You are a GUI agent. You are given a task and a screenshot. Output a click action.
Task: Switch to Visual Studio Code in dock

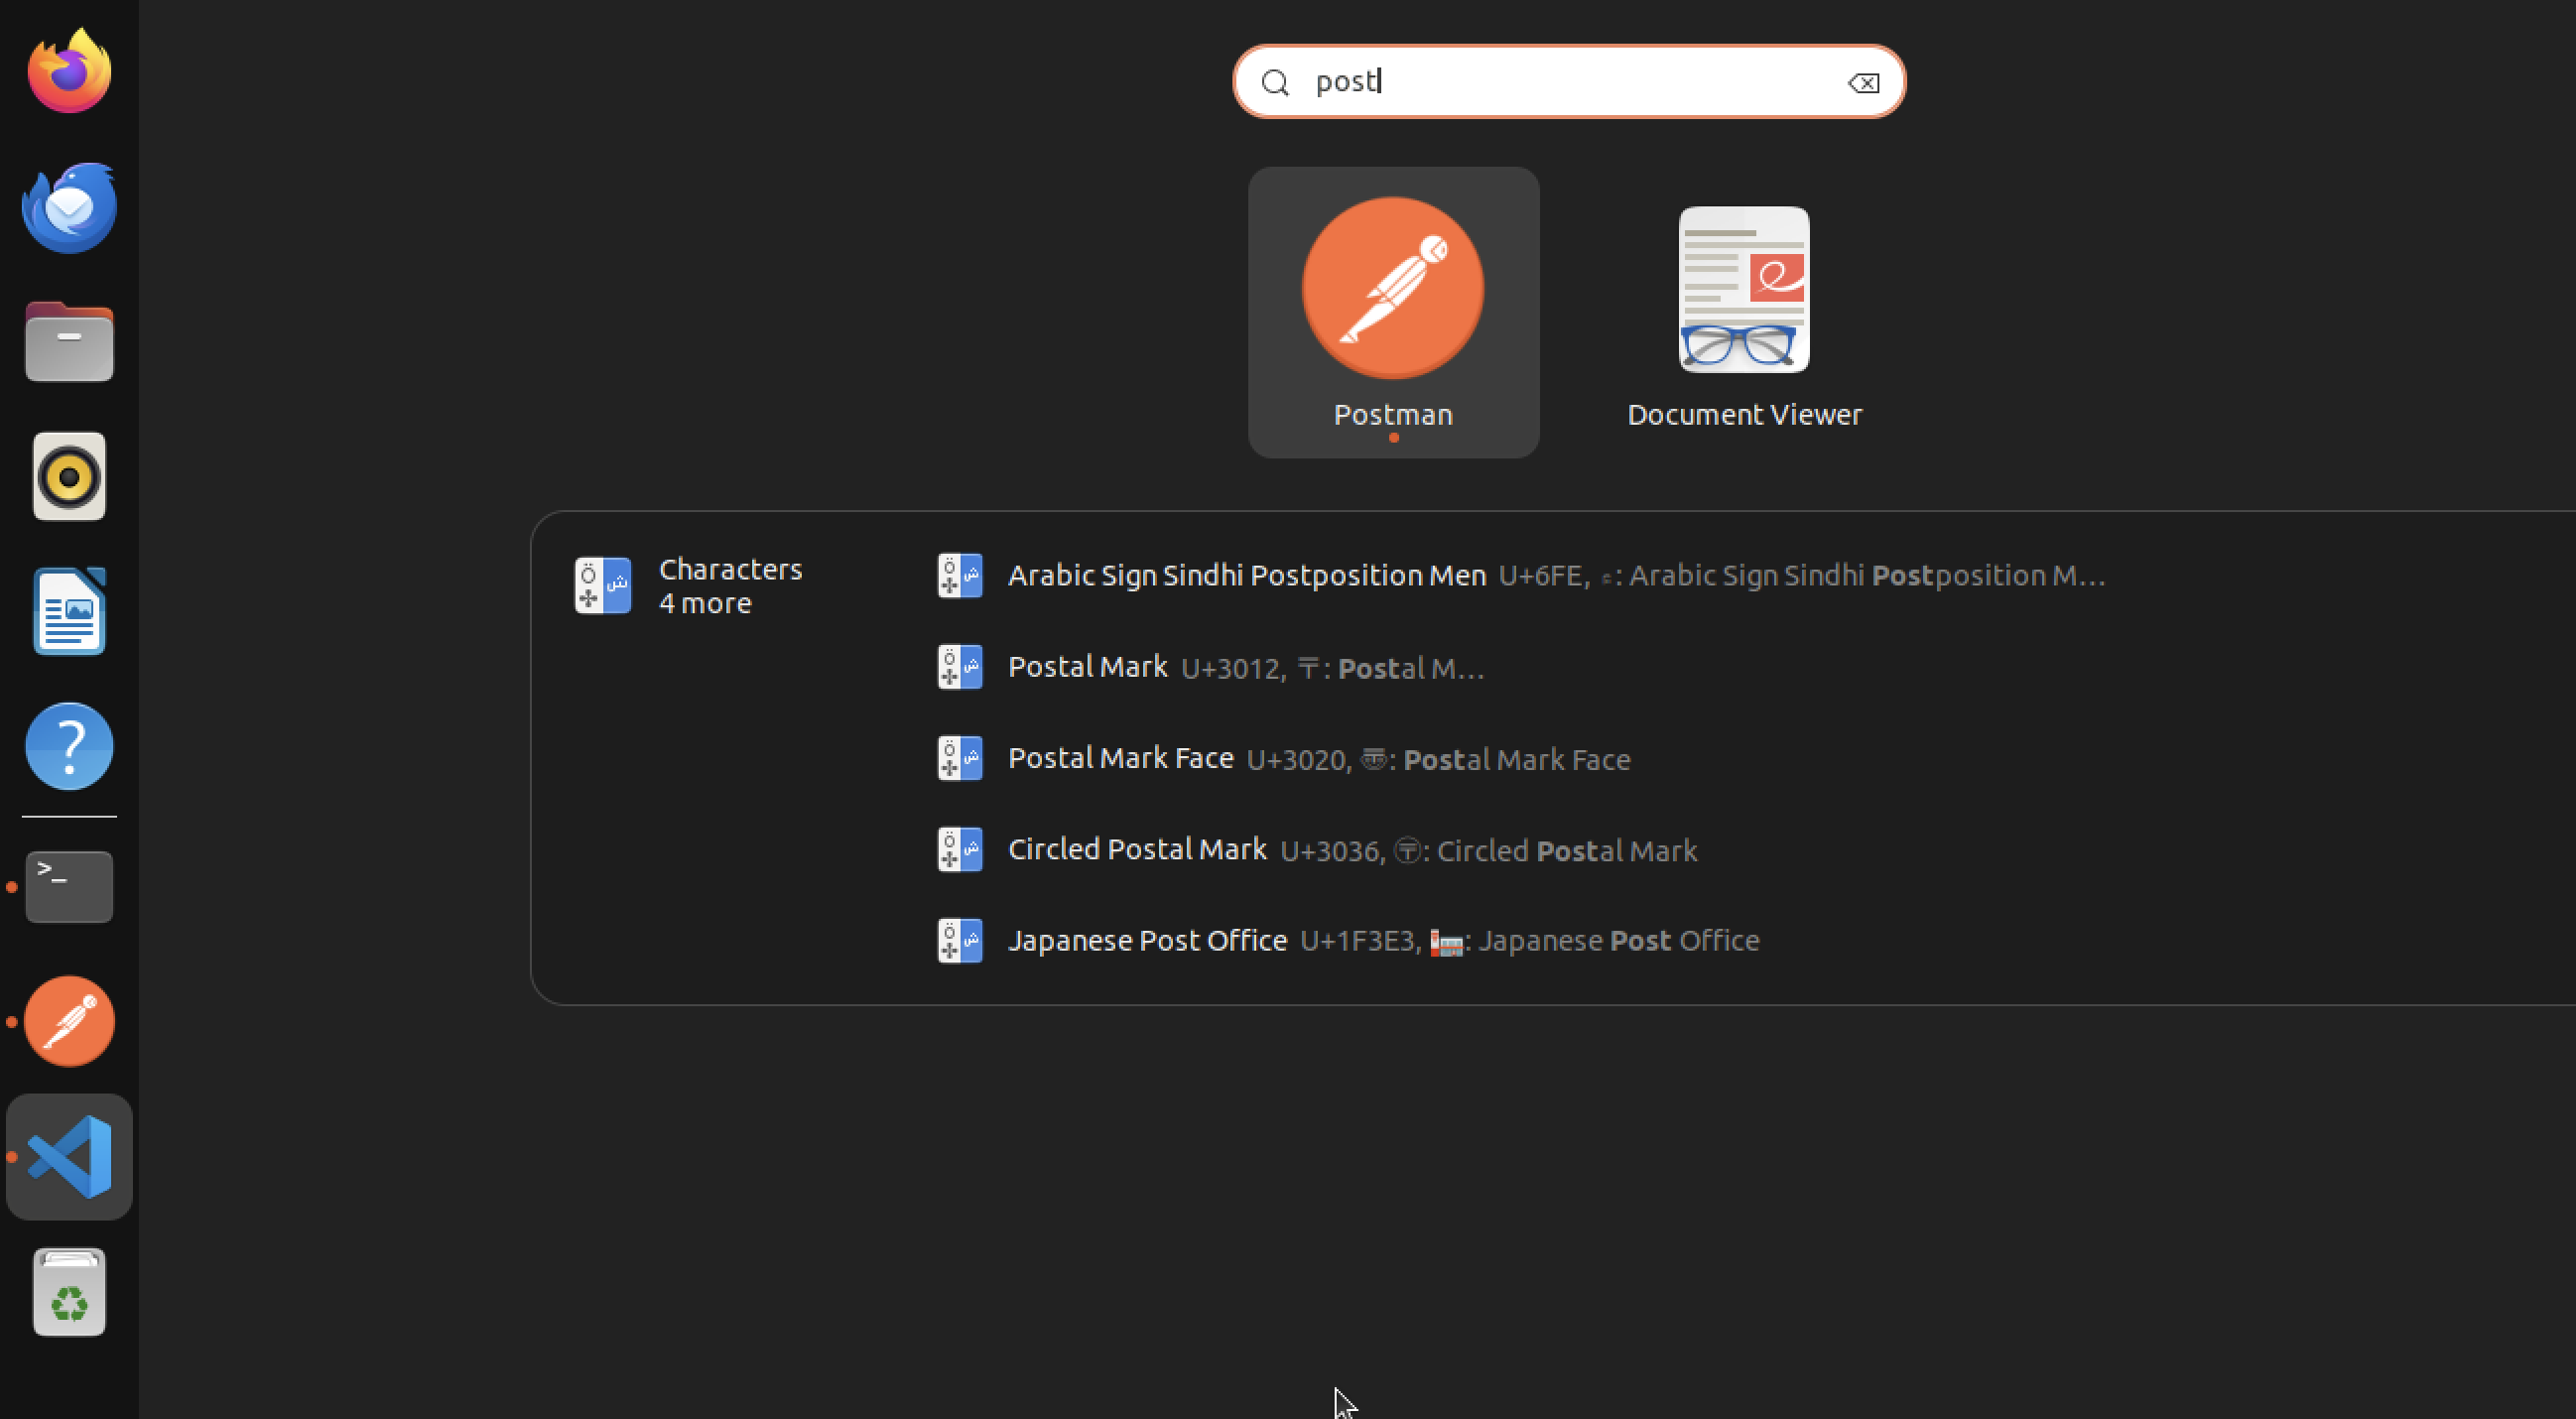tap(69, 1157)
